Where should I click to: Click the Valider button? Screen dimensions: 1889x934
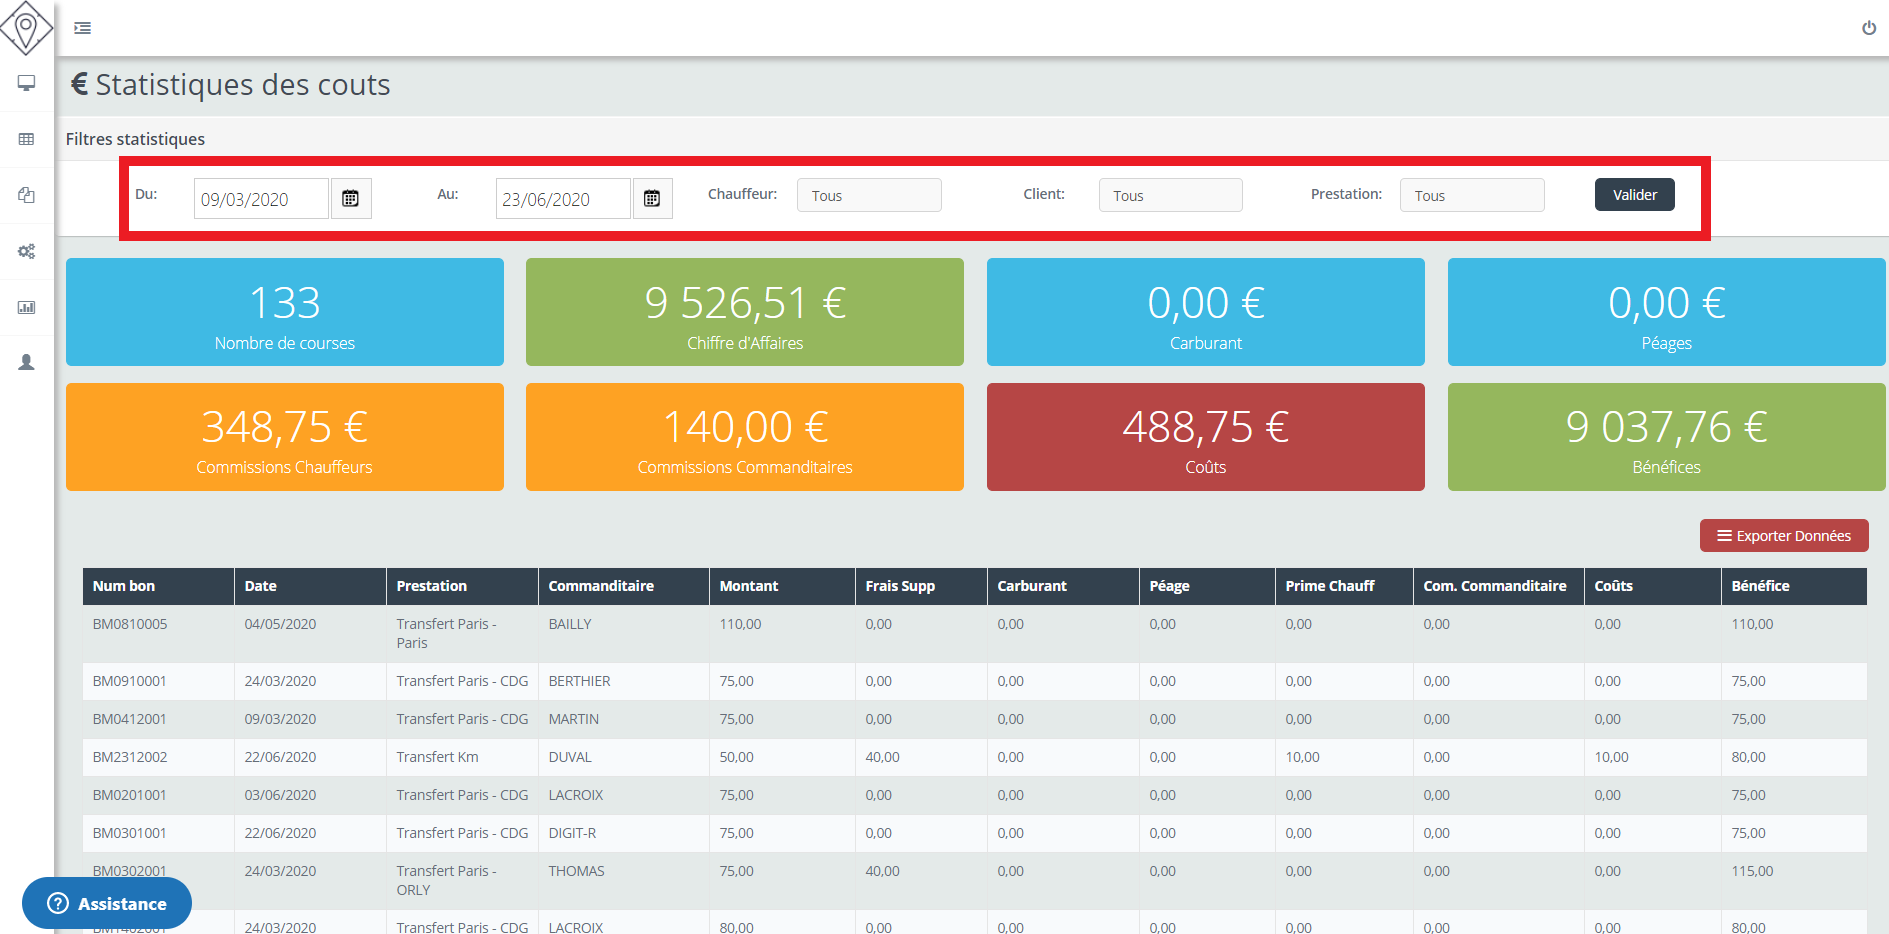click(1634, 195)
